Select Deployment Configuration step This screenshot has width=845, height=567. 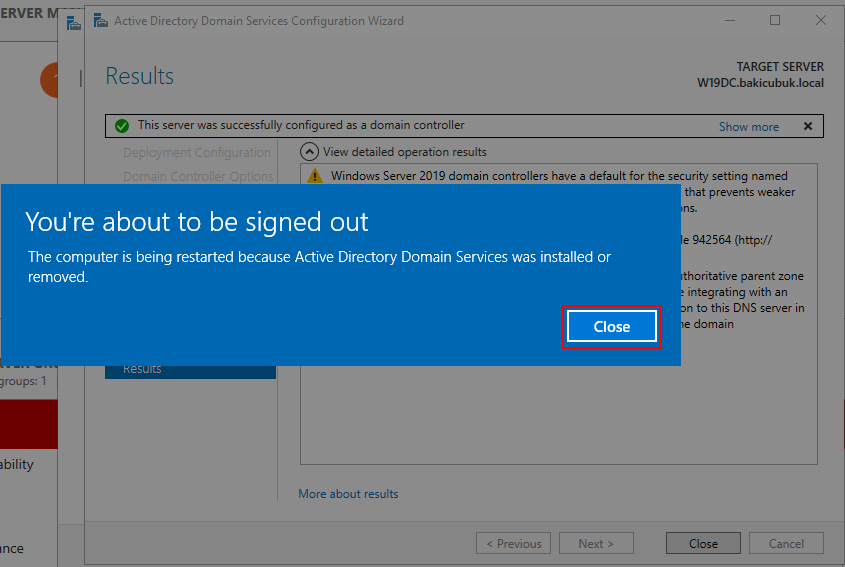[197, 153]
